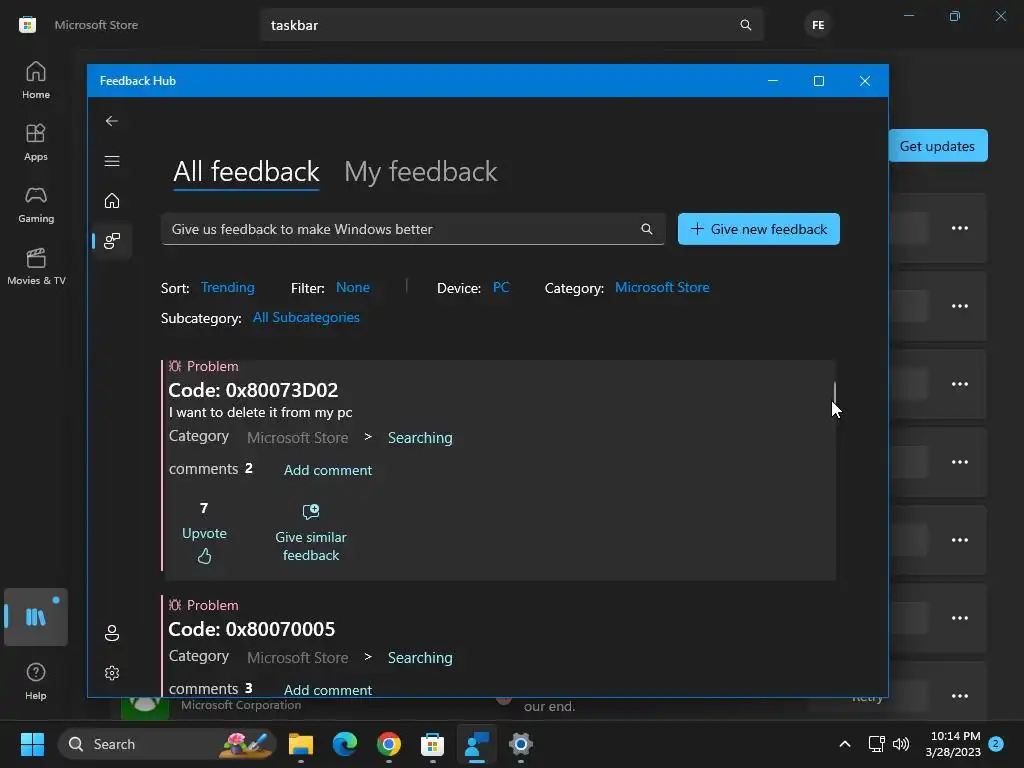
Task: Open Windows Start menu
Action: [x=32, y=744]
